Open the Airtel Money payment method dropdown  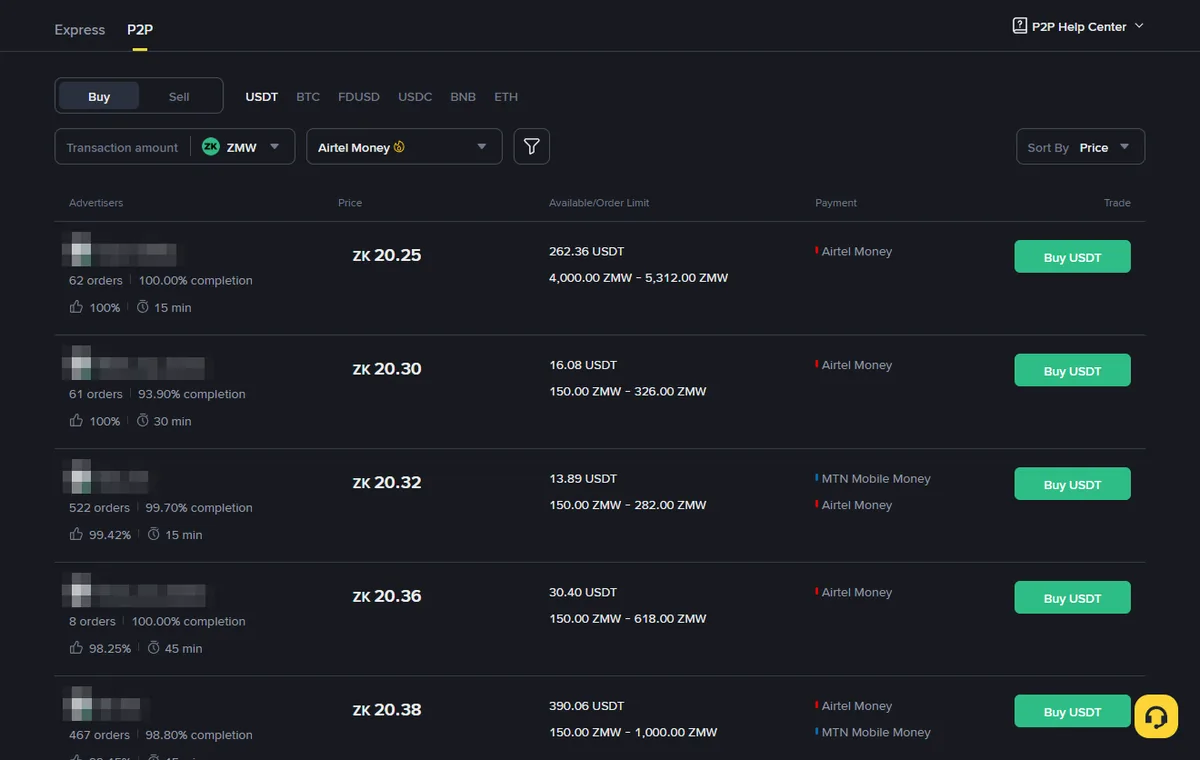(404, 147)
